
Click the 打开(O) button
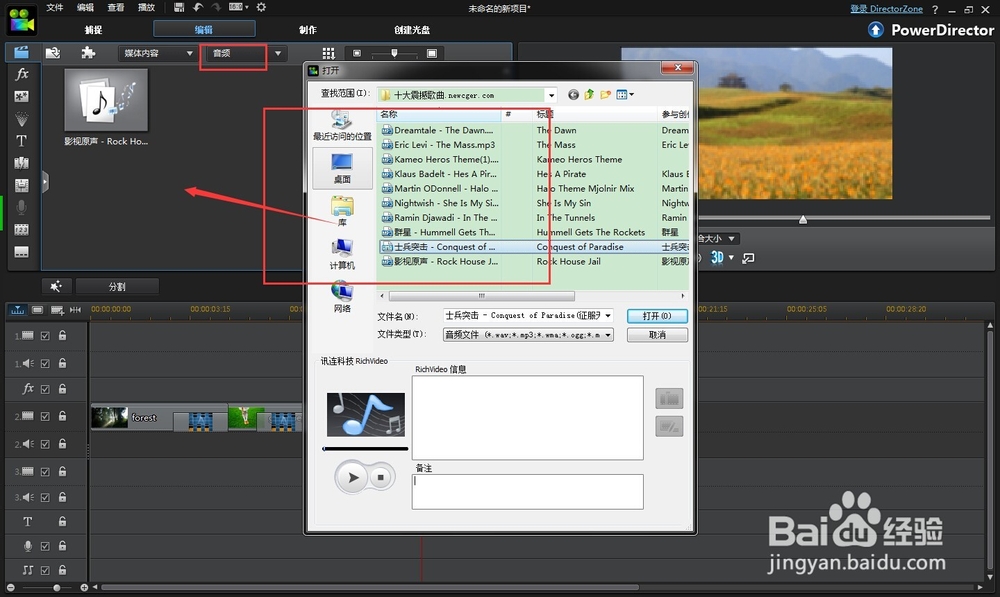(x=657, y=316)
